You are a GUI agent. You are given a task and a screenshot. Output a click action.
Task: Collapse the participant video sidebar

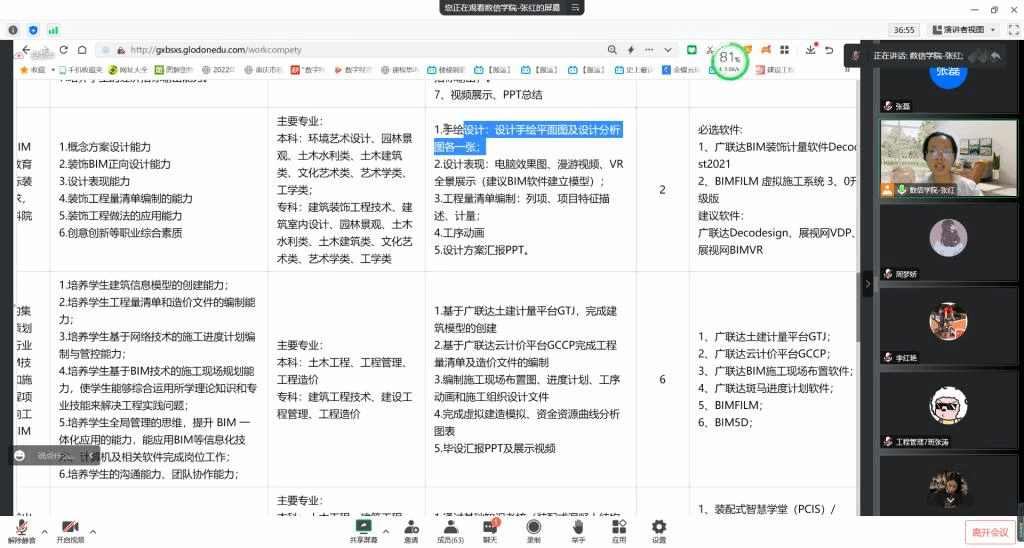click(868, 284)
